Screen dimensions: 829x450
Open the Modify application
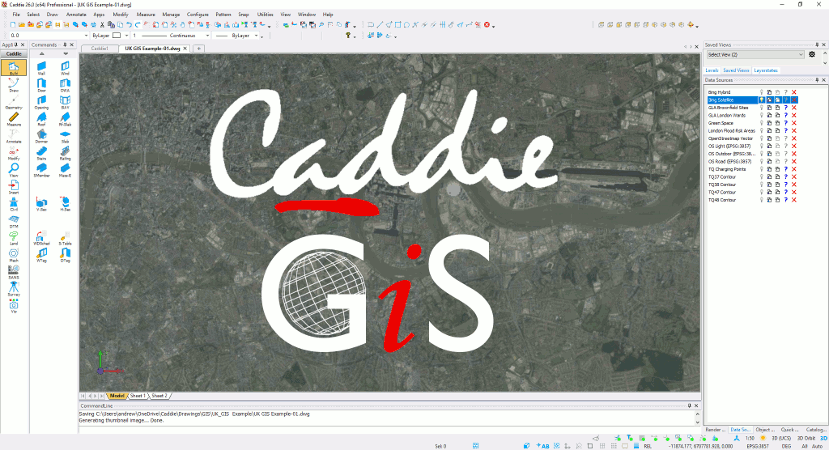14,153
